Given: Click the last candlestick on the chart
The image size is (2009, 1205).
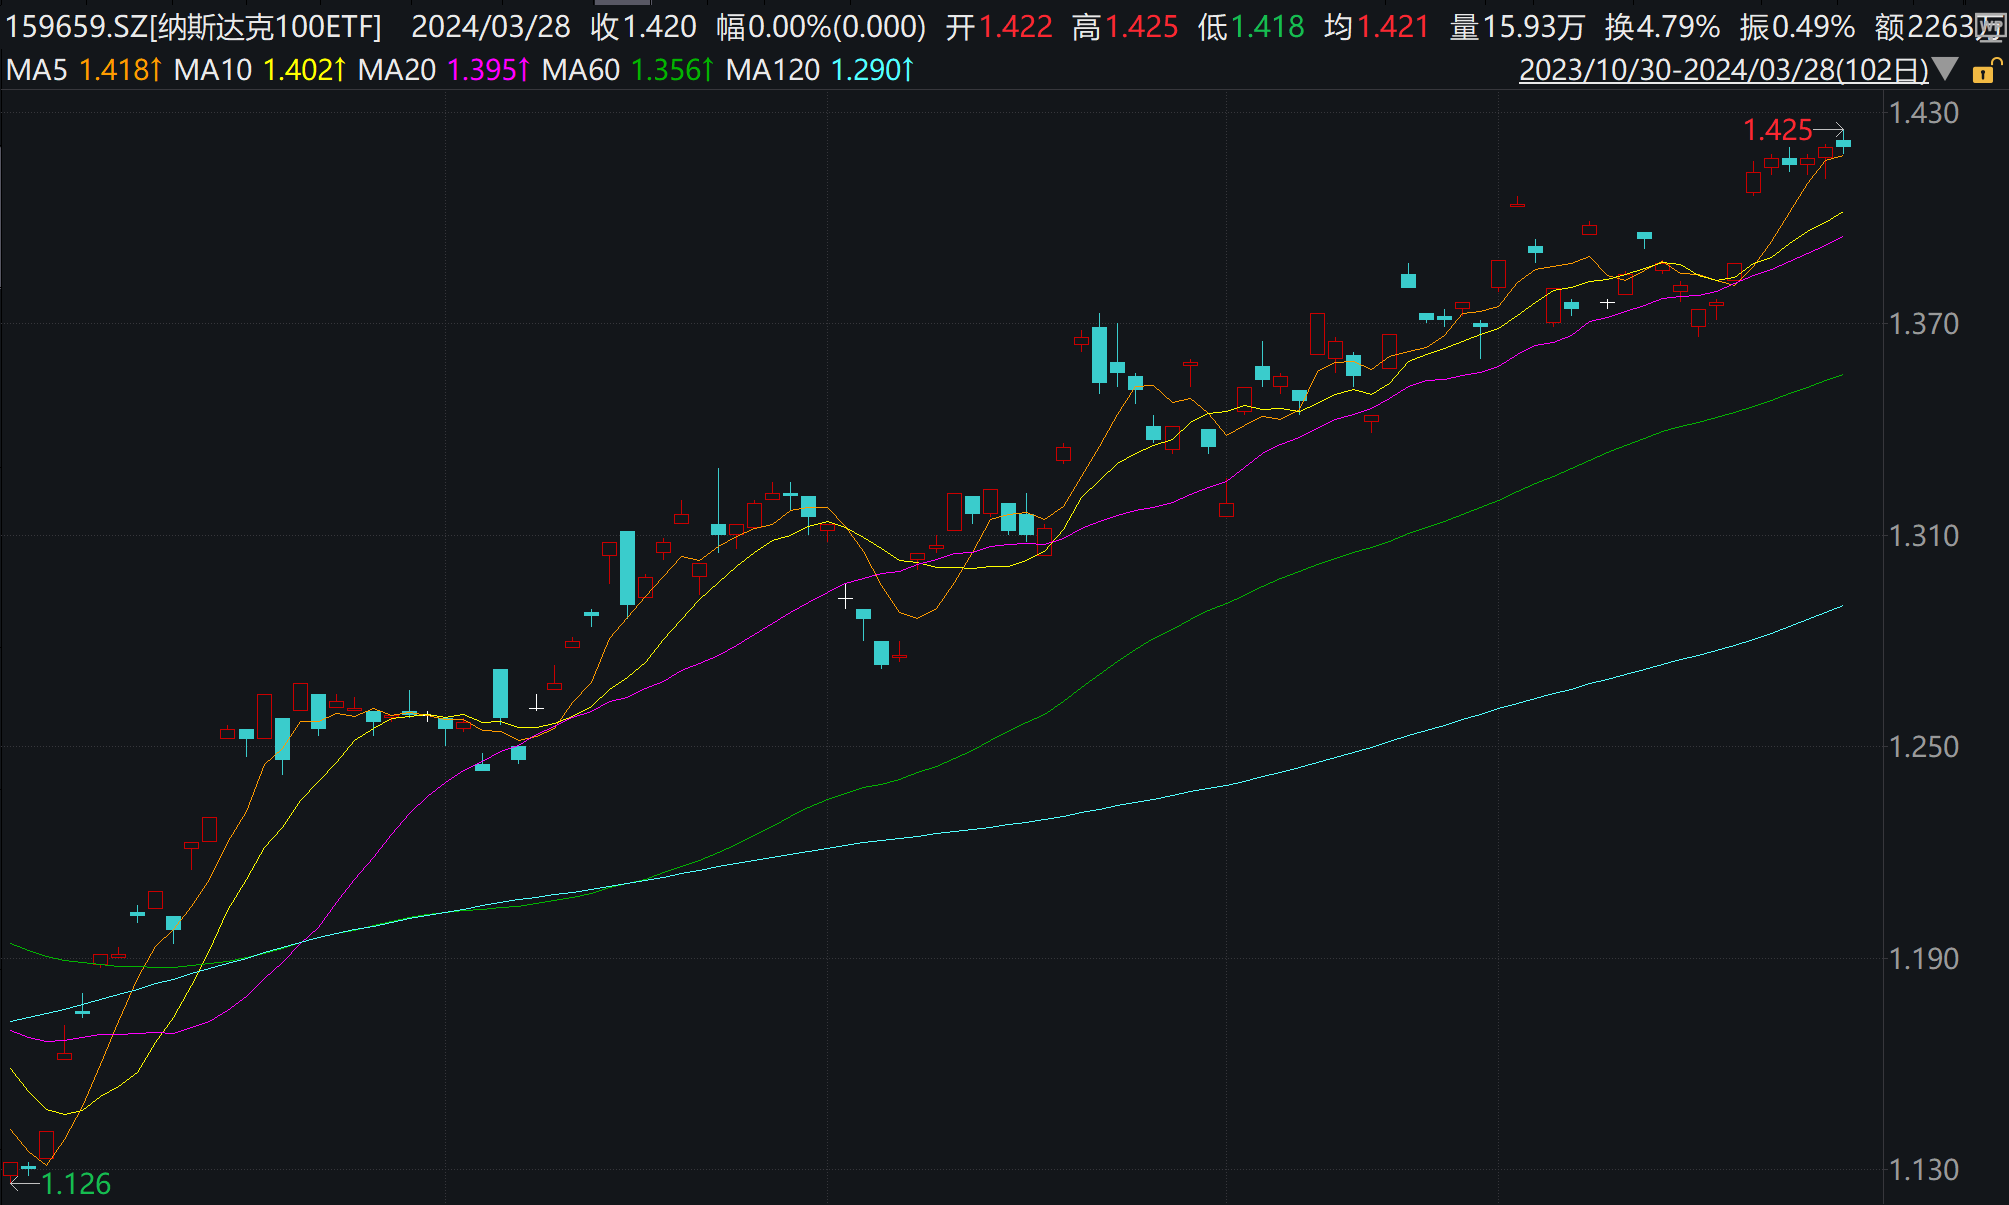Looking at the screenshot, I should tap(1843, 145).
